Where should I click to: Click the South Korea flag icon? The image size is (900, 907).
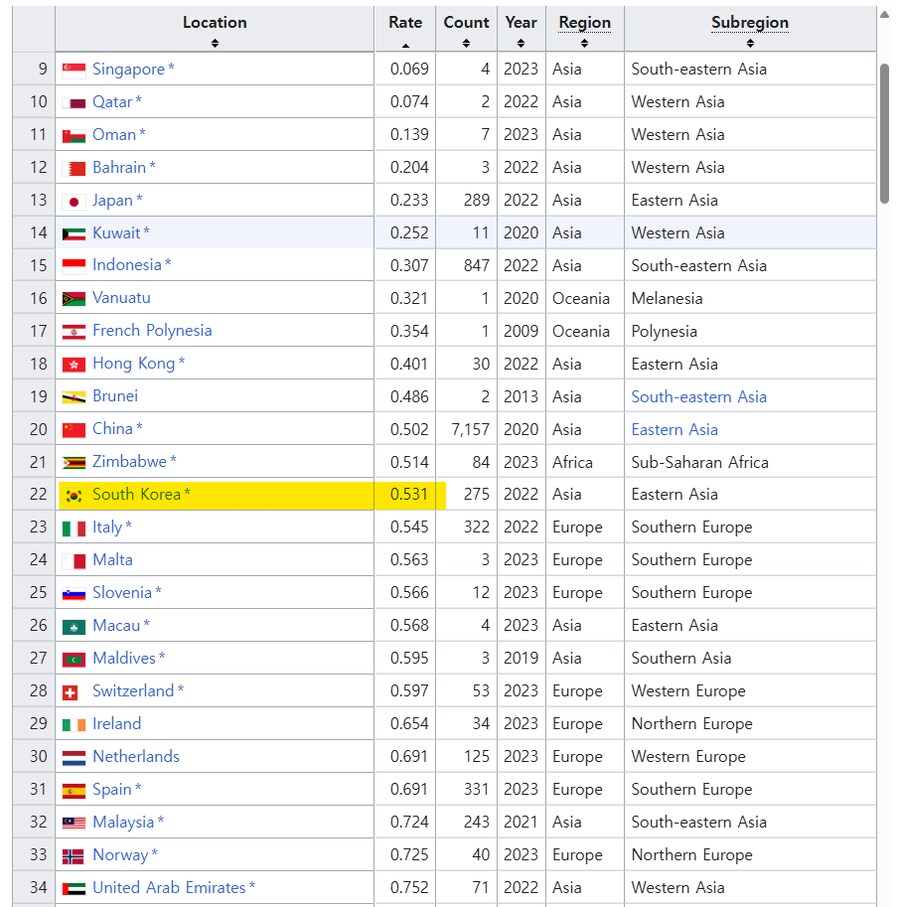tap(73, 494)
